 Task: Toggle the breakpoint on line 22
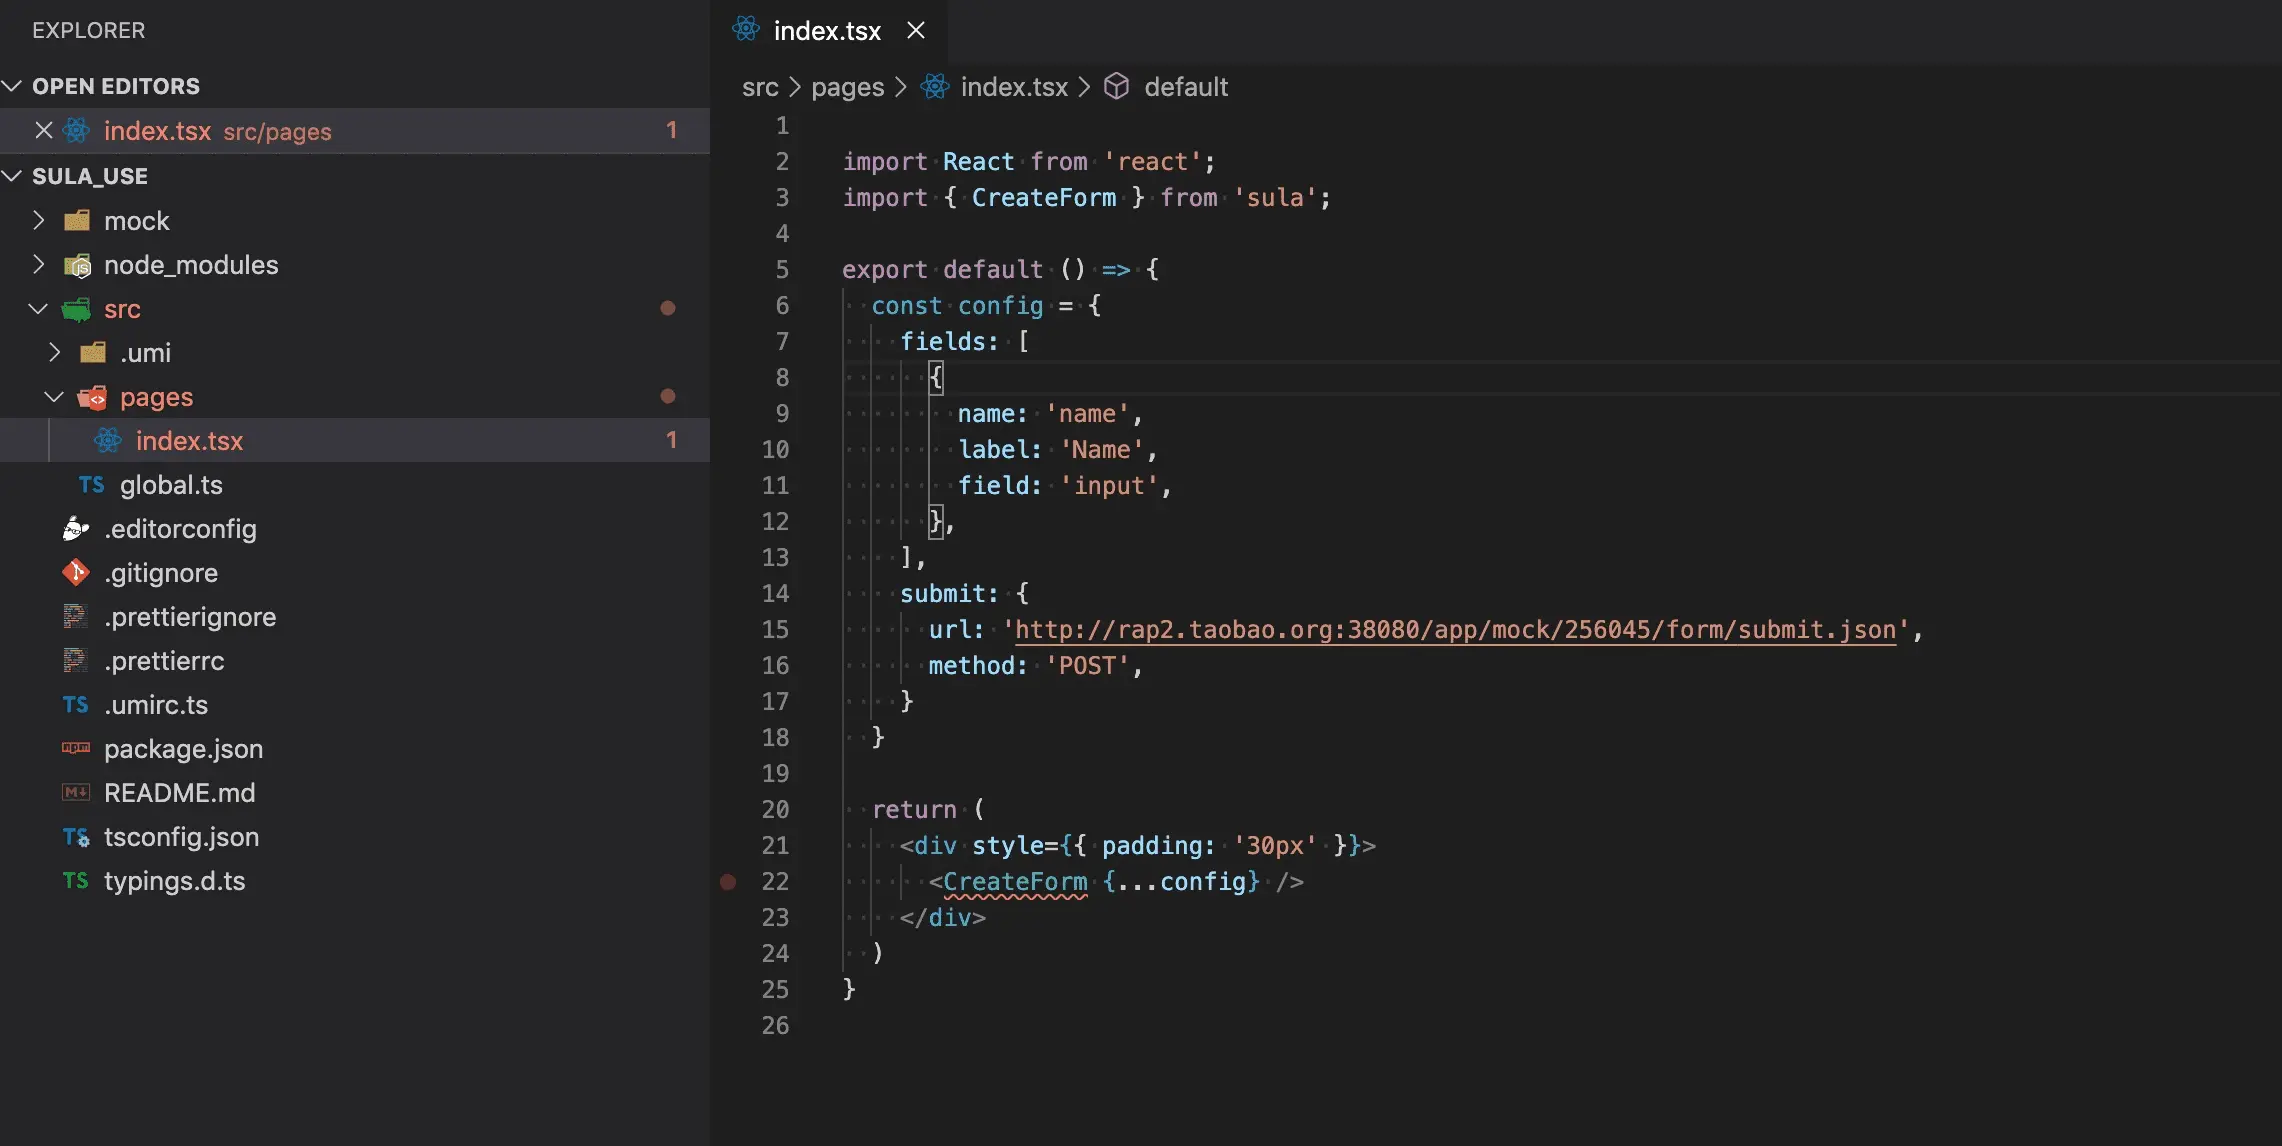click(x=728, y=882)
